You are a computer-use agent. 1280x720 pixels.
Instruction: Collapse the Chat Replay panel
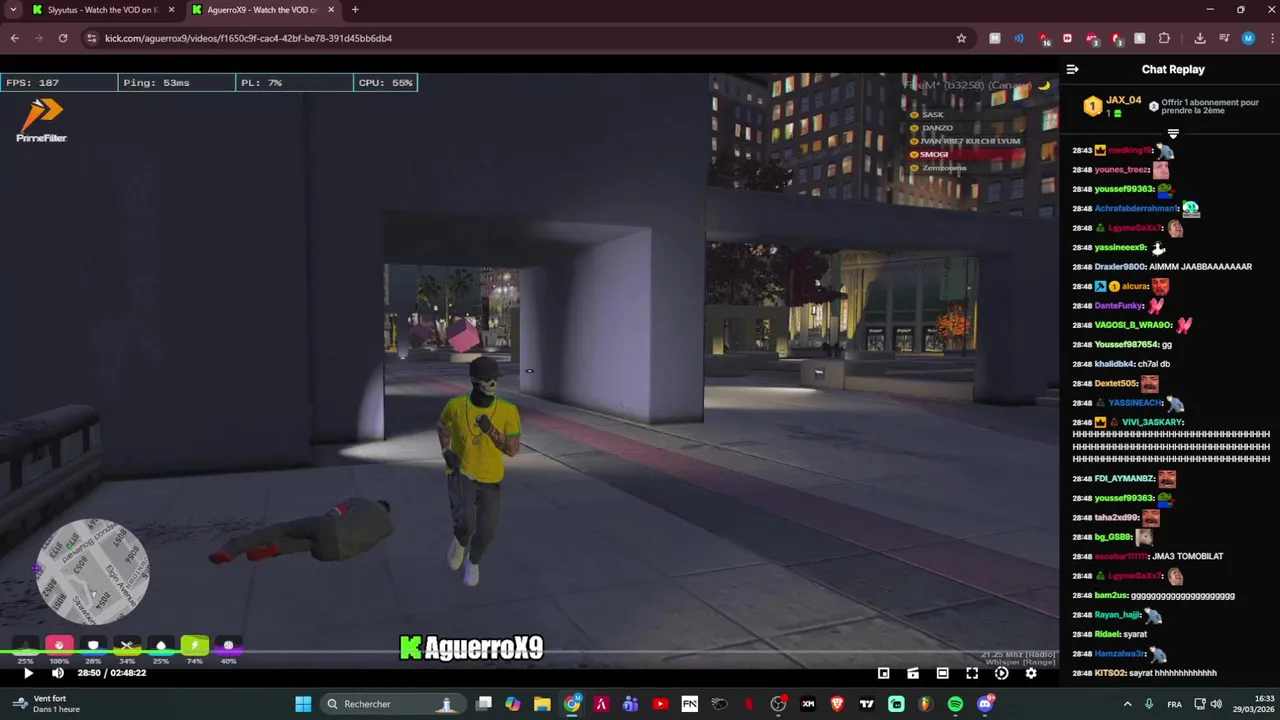tap(1072, 69)
